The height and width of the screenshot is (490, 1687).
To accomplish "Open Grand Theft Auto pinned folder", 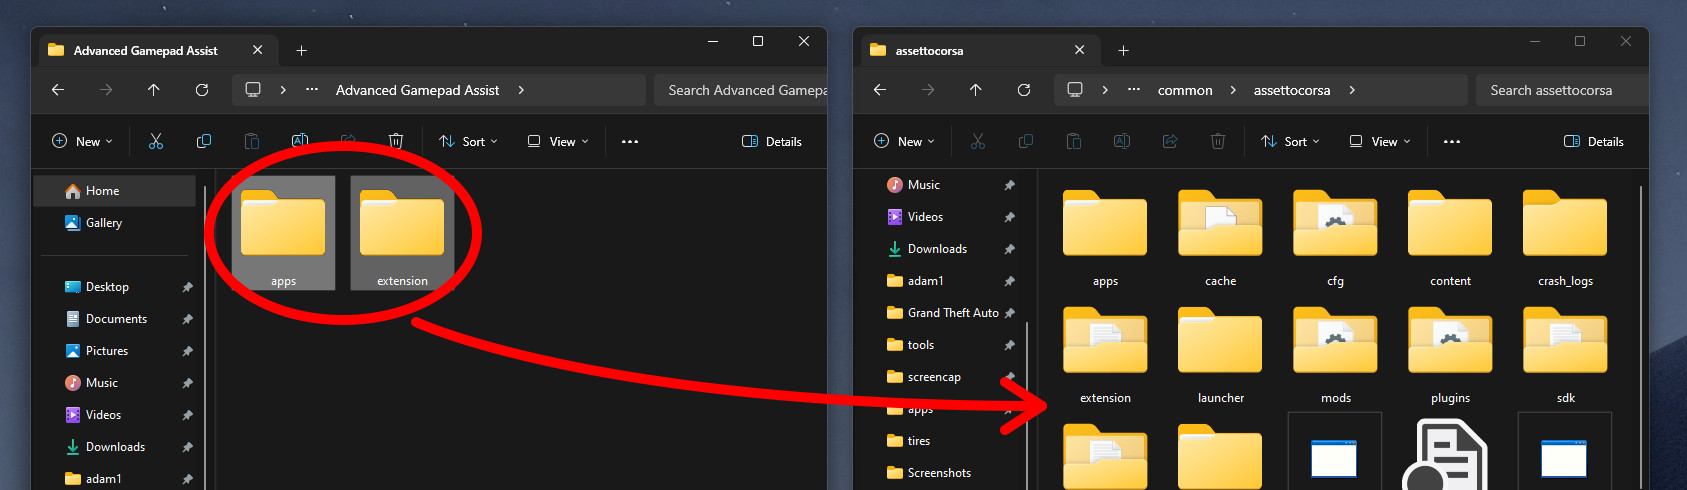I will click(x=952, y=313).
